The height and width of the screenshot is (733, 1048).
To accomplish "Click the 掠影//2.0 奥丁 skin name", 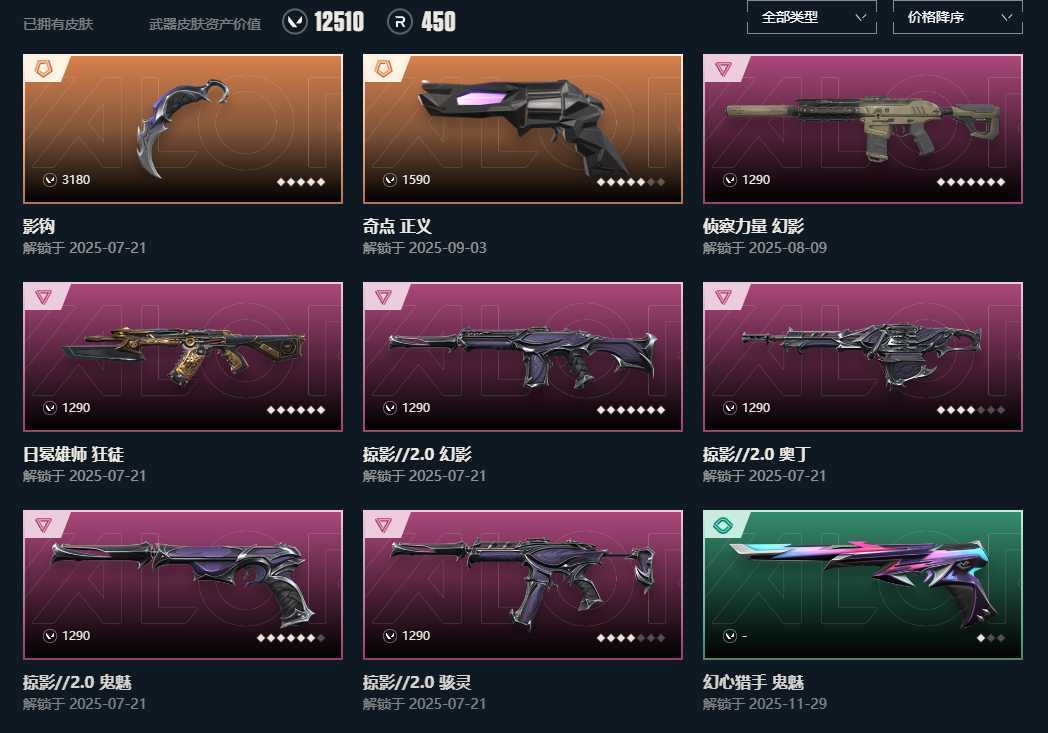I will pos(756,454).
